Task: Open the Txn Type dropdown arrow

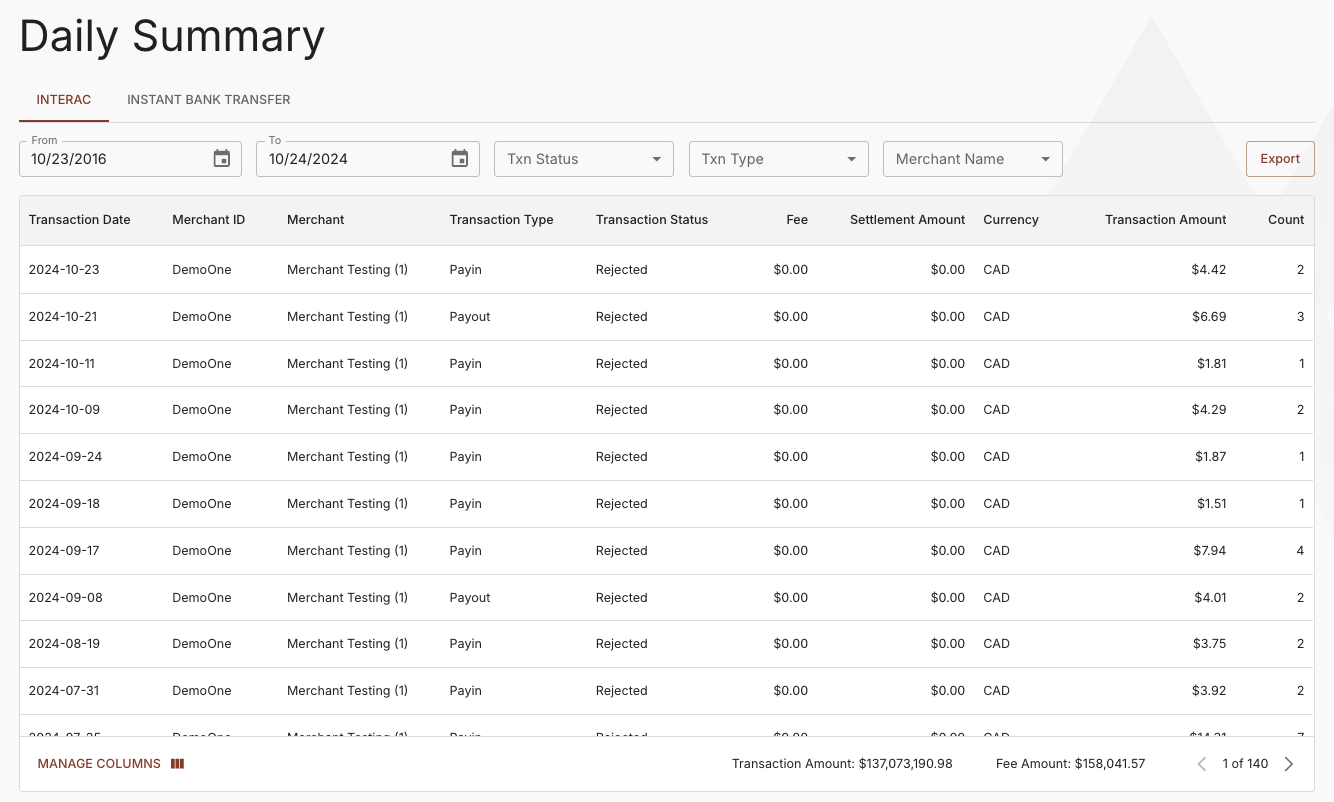Action: [x=851, y=158]
